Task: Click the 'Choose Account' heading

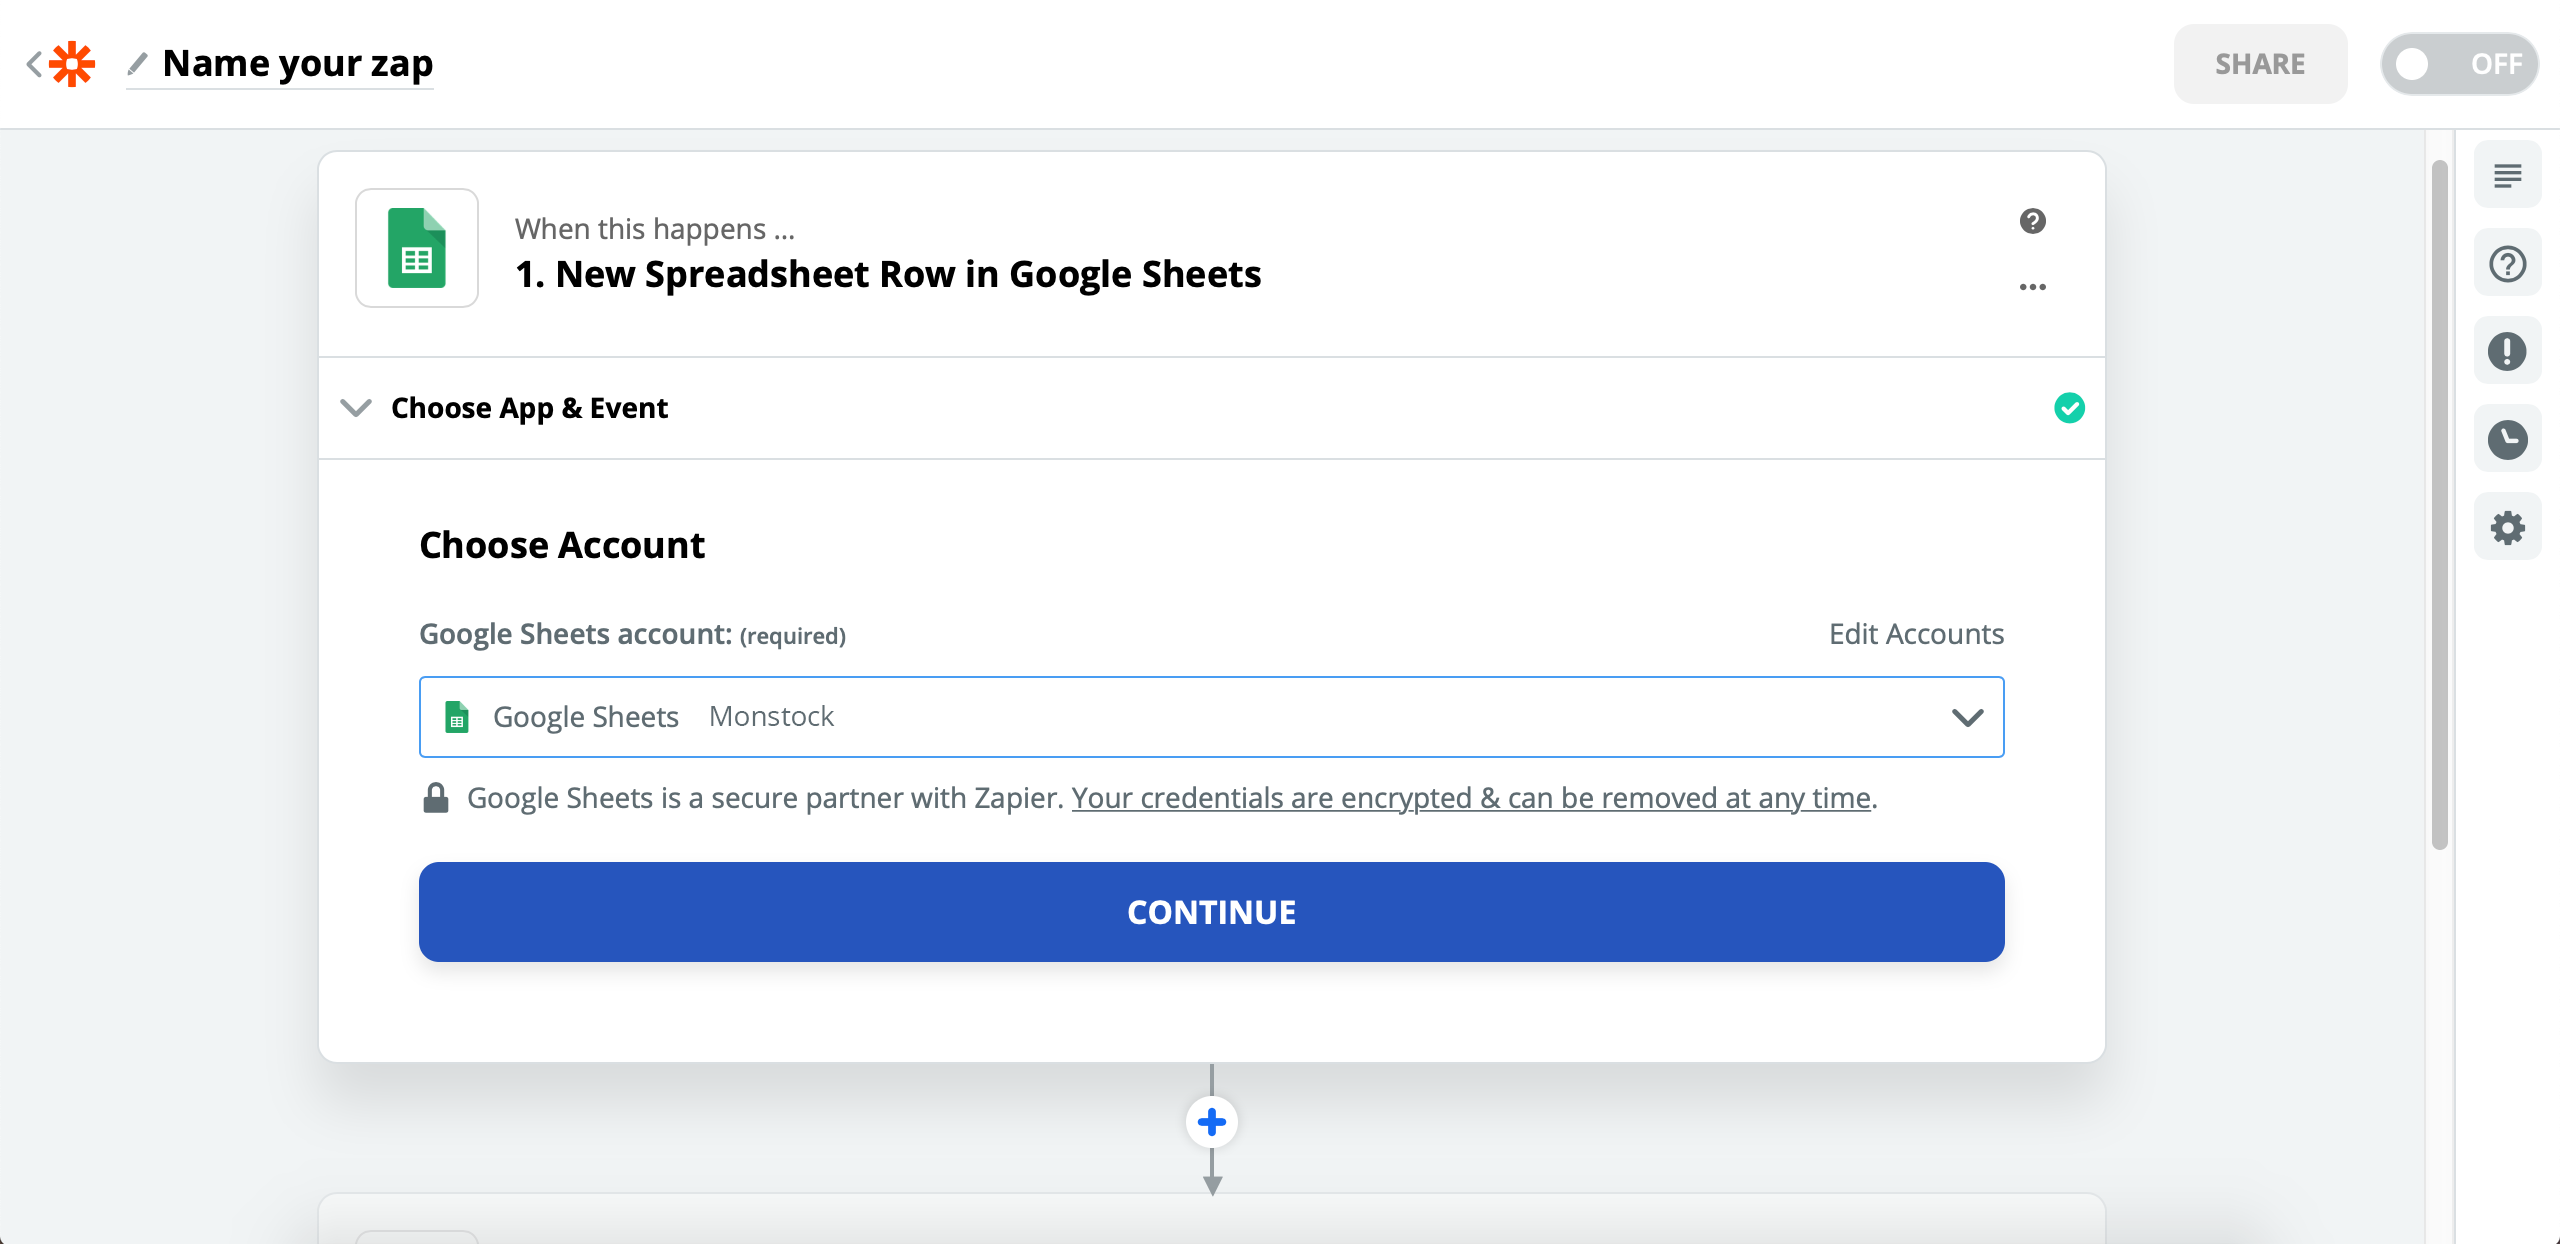Action: point(562,545)
